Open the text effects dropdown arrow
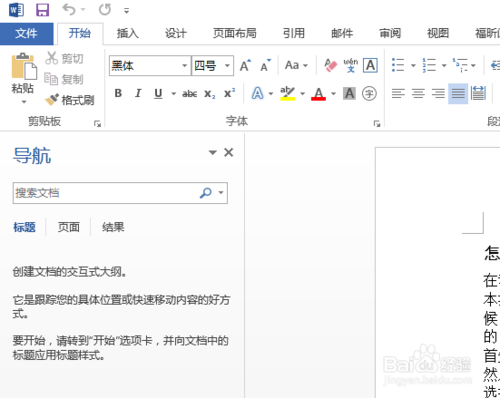The height and width of the screenshot is (398, 500). pyautogui.click(x=271, y=94)
